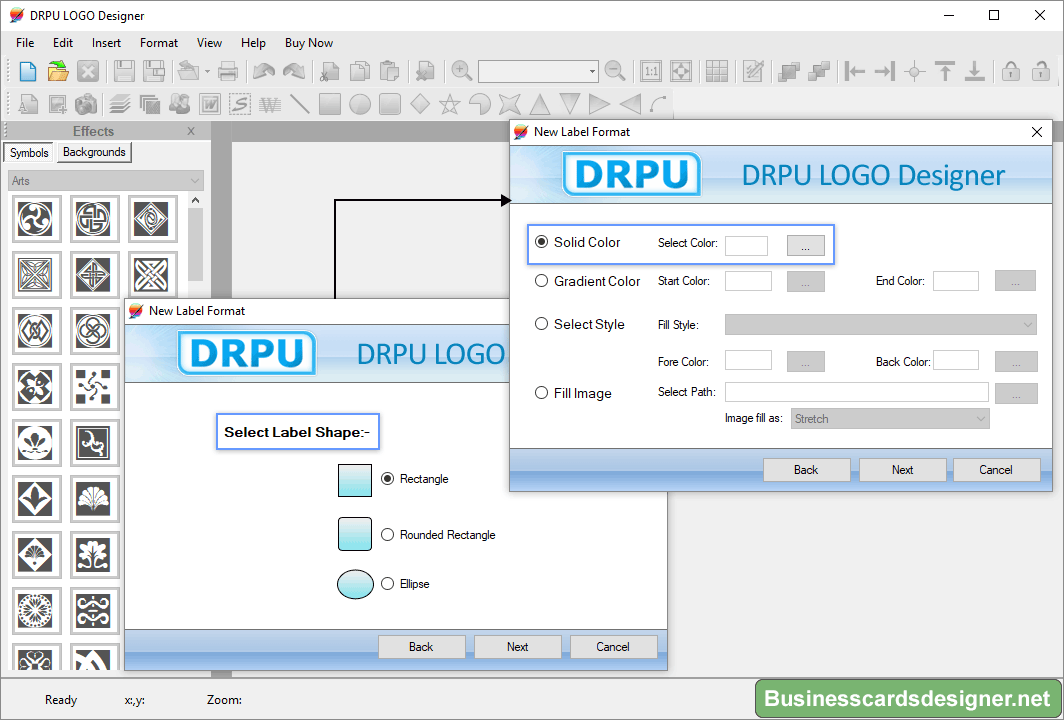The width and height of the screenshot is (1064, 720).
Task: Select the Fill Image radio button
Action: point(542,392)
